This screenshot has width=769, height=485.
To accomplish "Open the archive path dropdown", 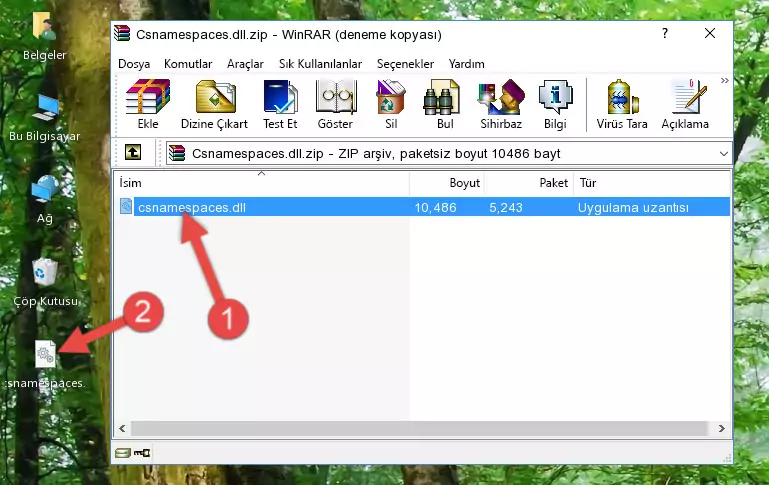I will pyautogui.click(x=723, y=153).
